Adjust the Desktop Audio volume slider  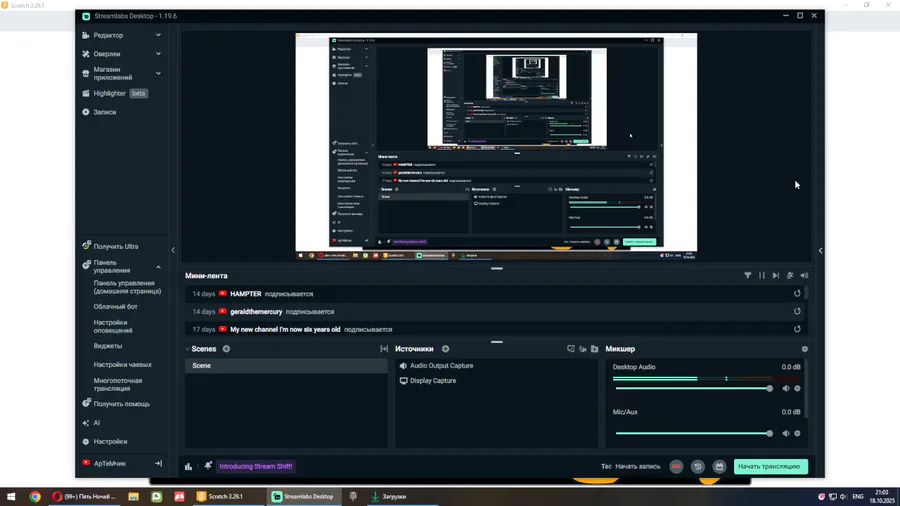pos(694,389)
